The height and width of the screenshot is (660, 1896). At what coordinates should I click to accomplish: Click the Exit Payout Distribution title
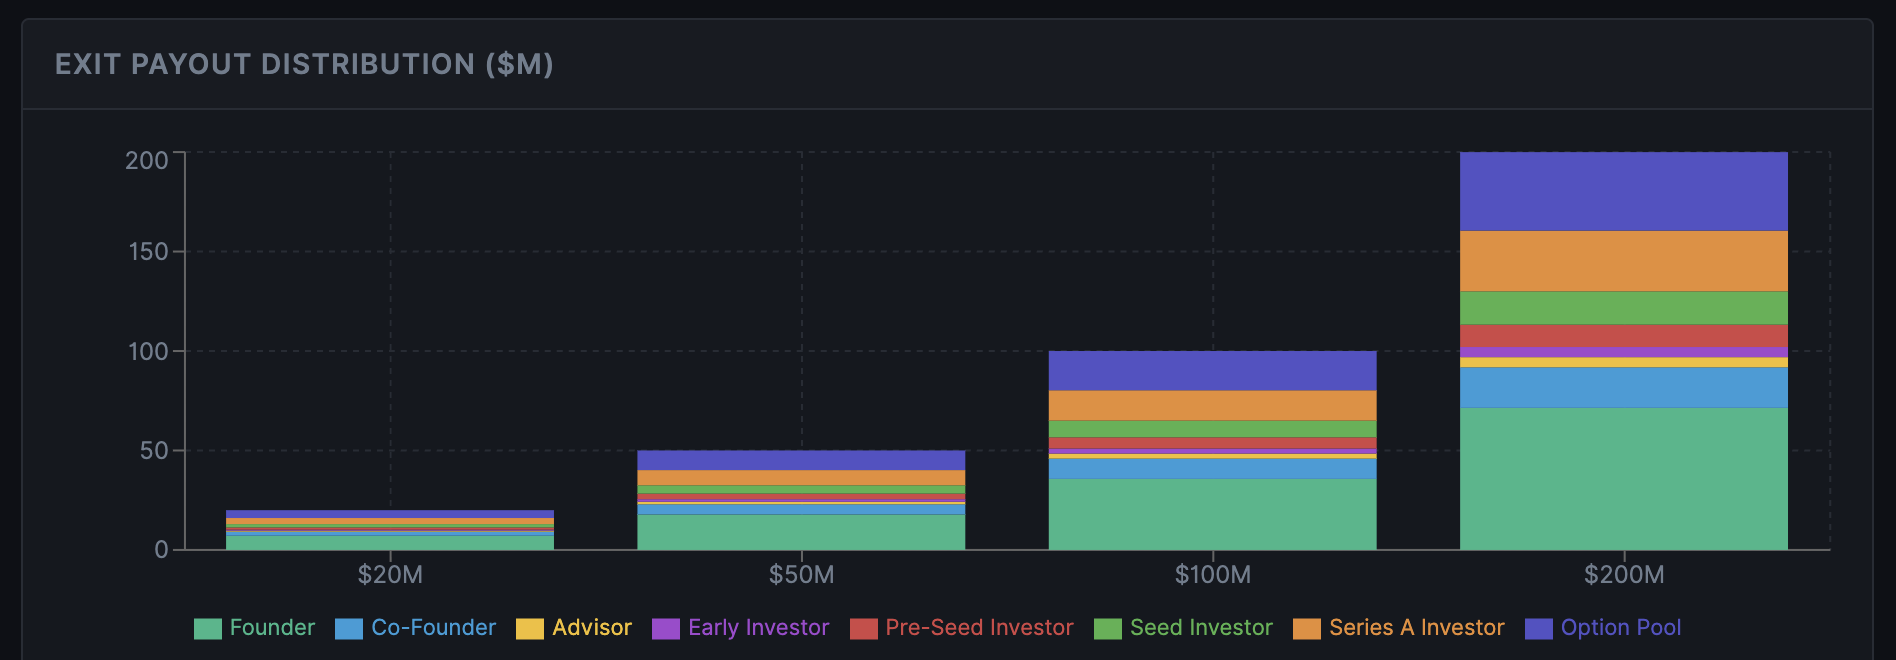(x=304, y=65)
